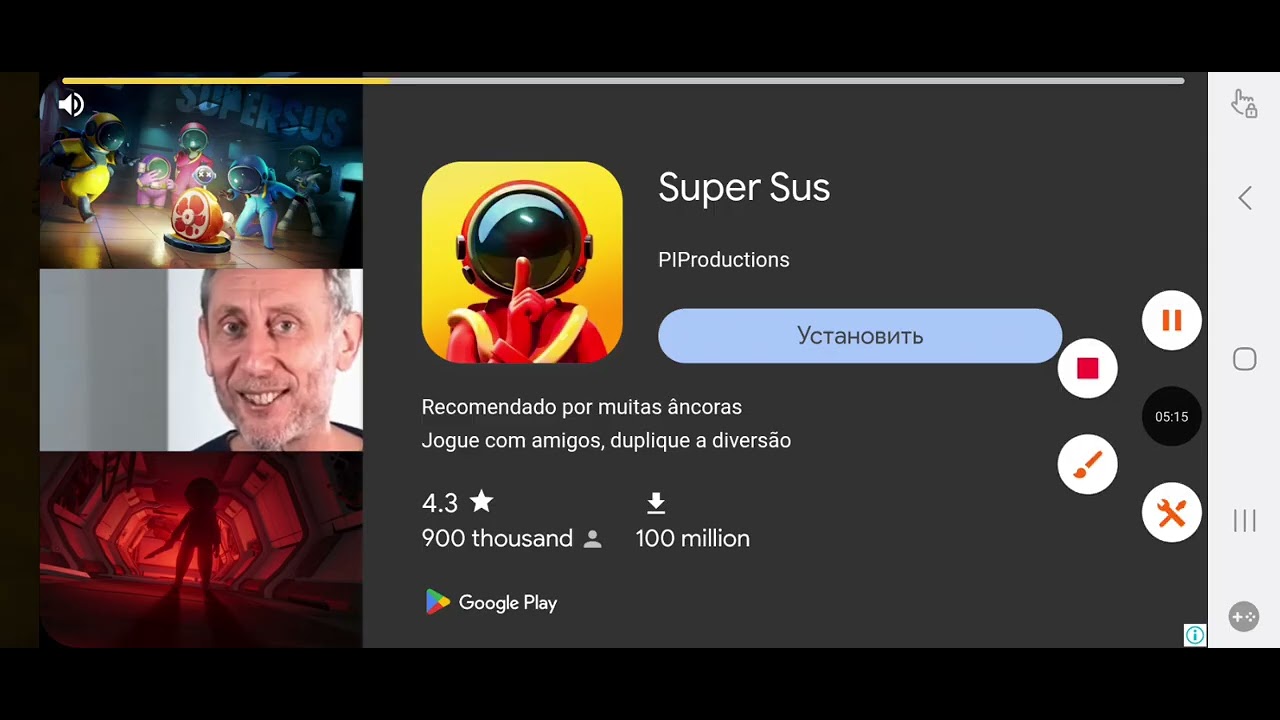Click the Google Play logo
The height and width of the screenshot is (720, 1280).
pyautogui.click(x=491, y=602)
